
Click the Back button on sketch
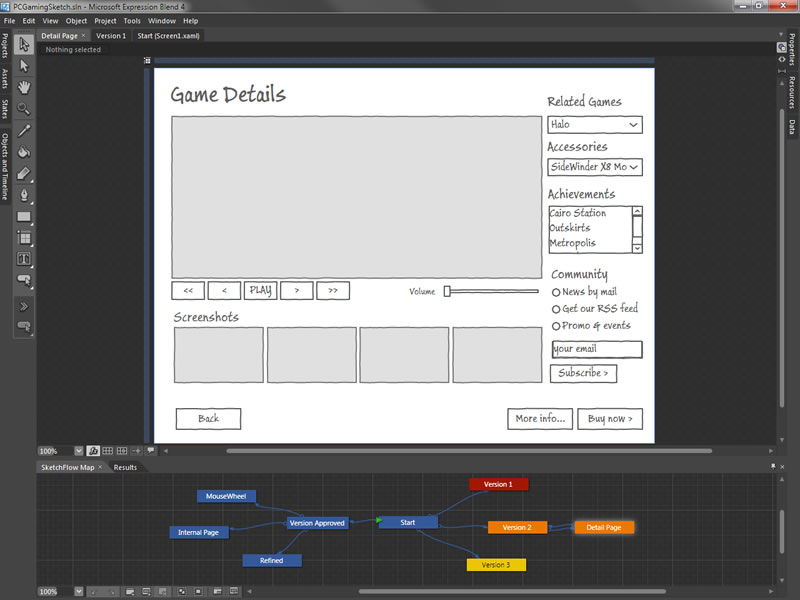[208, 419]
